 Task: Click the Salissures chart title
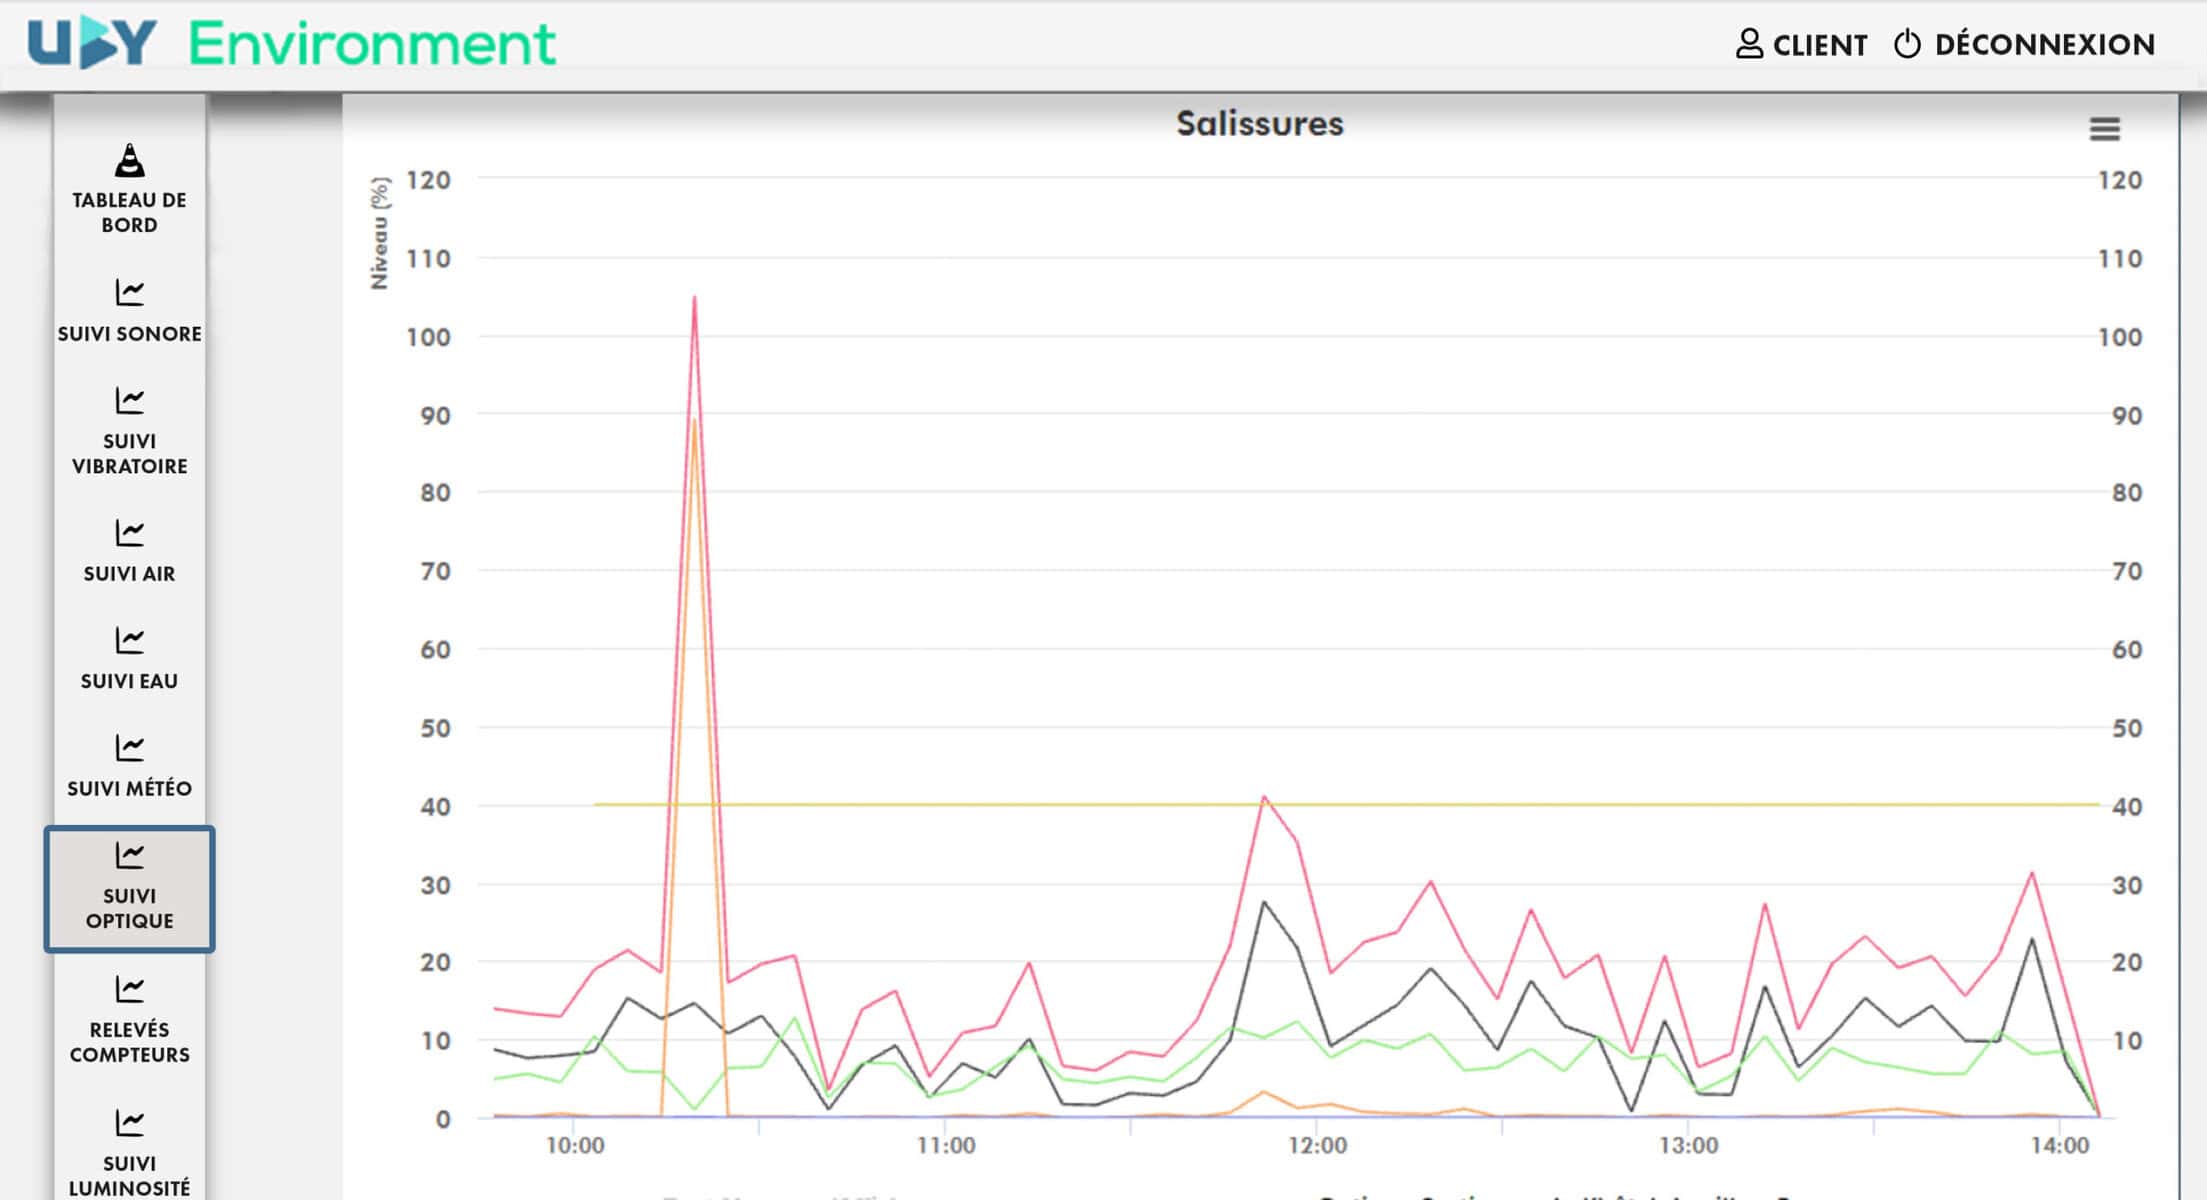click(x=1259, y=123)
